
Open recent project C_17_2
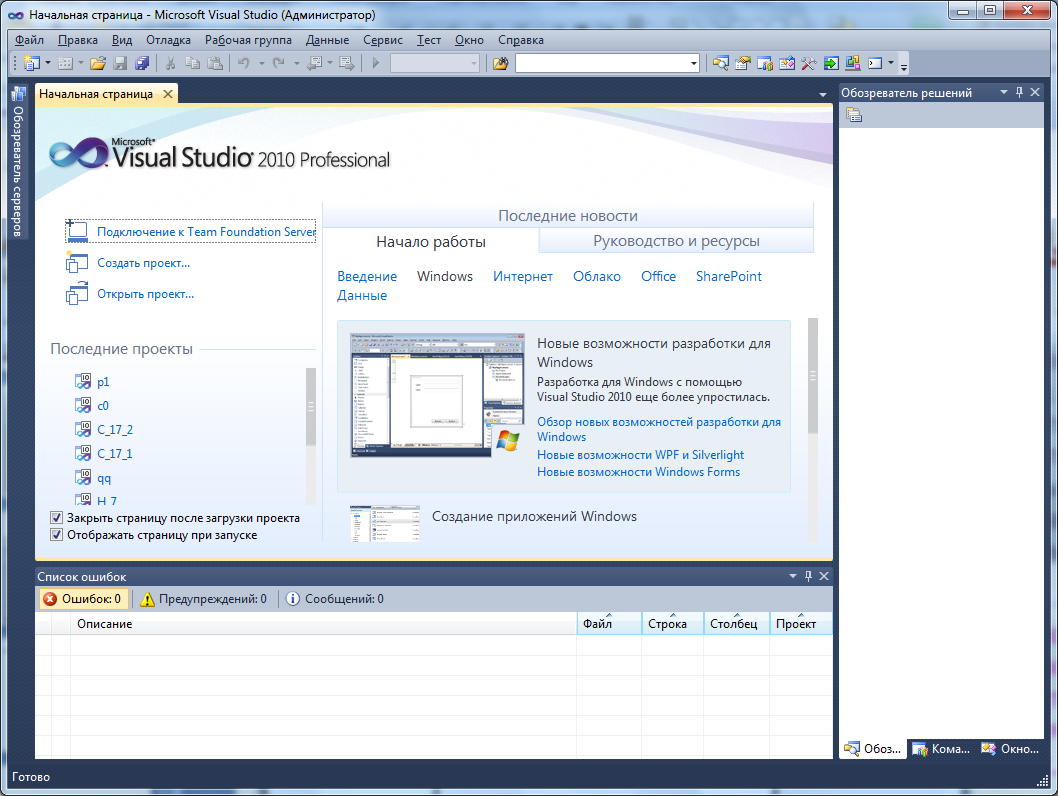point(115,430)
